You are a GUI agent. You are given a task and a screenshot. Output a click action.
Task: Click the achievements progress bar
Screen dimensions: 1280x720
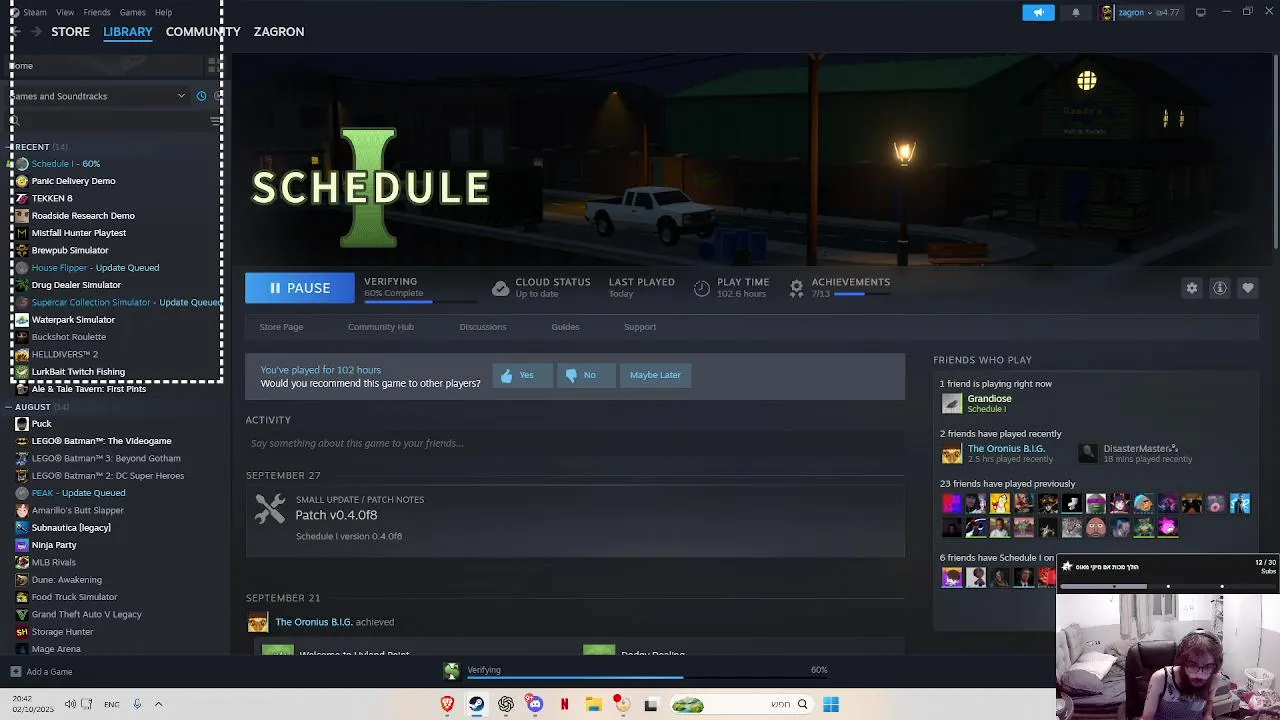(x=861, y=294)
